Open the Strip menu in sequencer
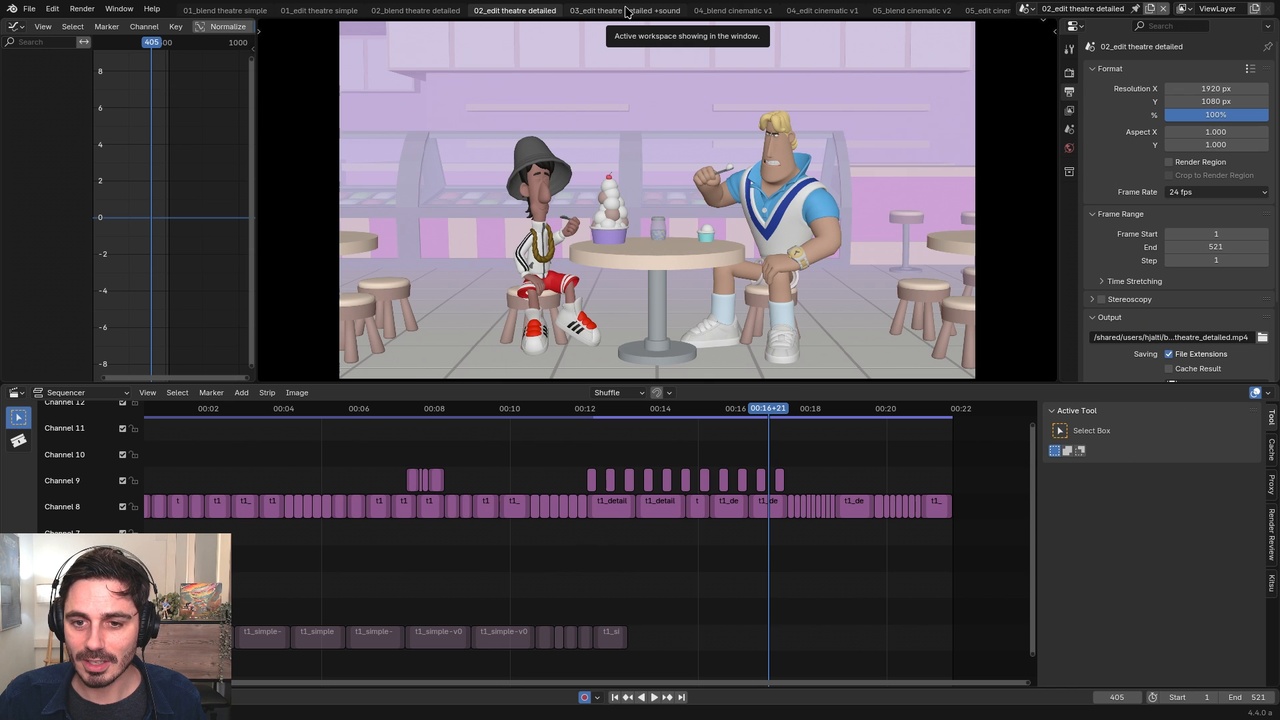The image size is (1280, 720). [267, 393]
